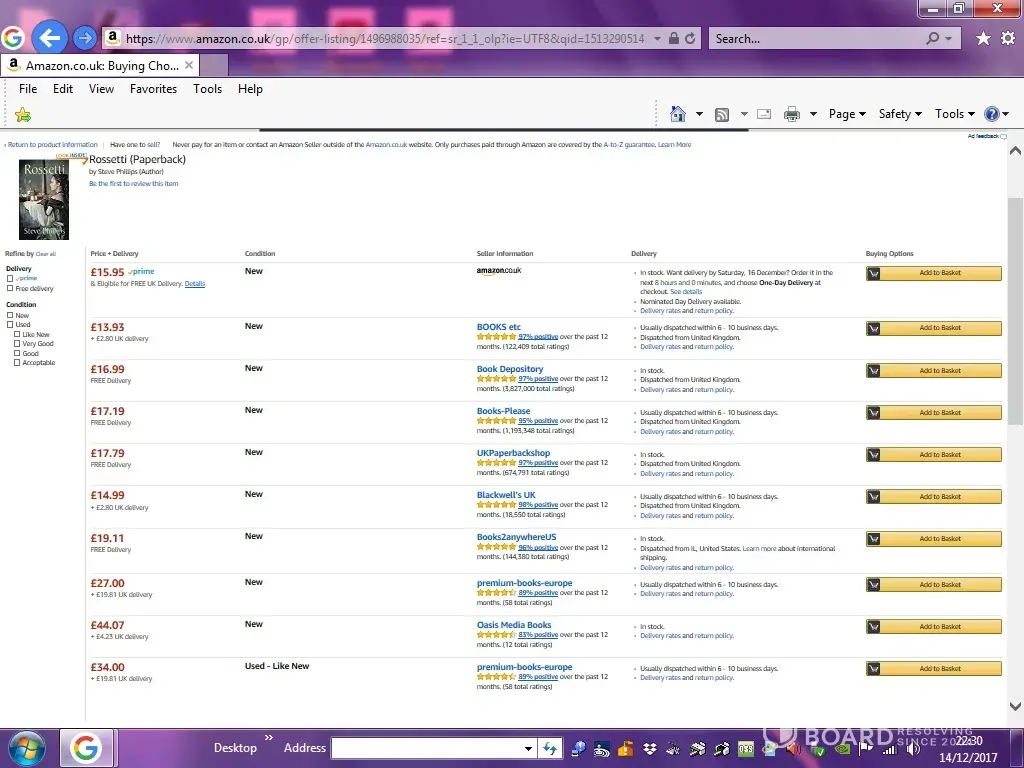
Task: Open the settings gear icon
Action: tap(1005, 38)
